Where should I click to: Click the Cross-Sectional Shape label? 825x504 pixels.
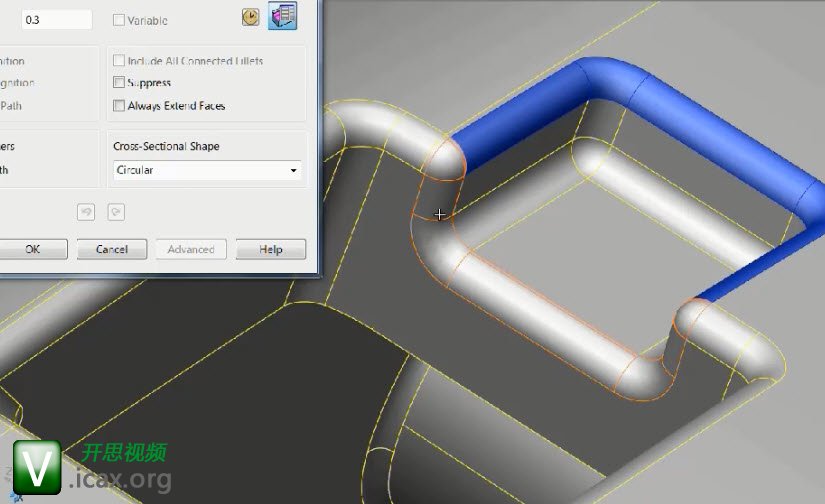click(166, 146)
